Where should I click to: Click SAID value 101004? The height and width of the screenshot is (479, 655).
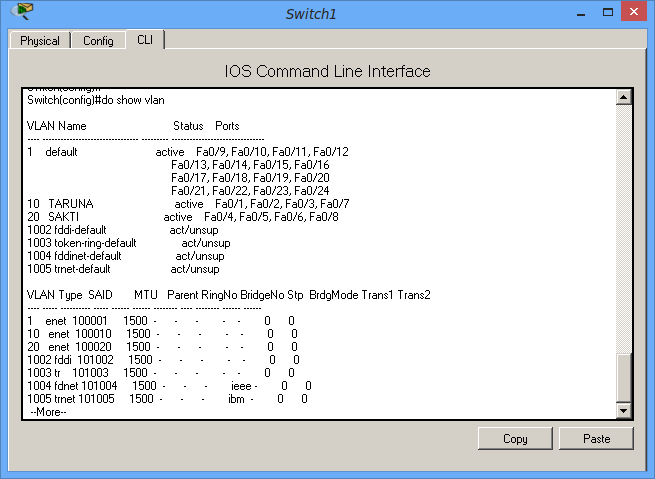(x=99, y=385)
